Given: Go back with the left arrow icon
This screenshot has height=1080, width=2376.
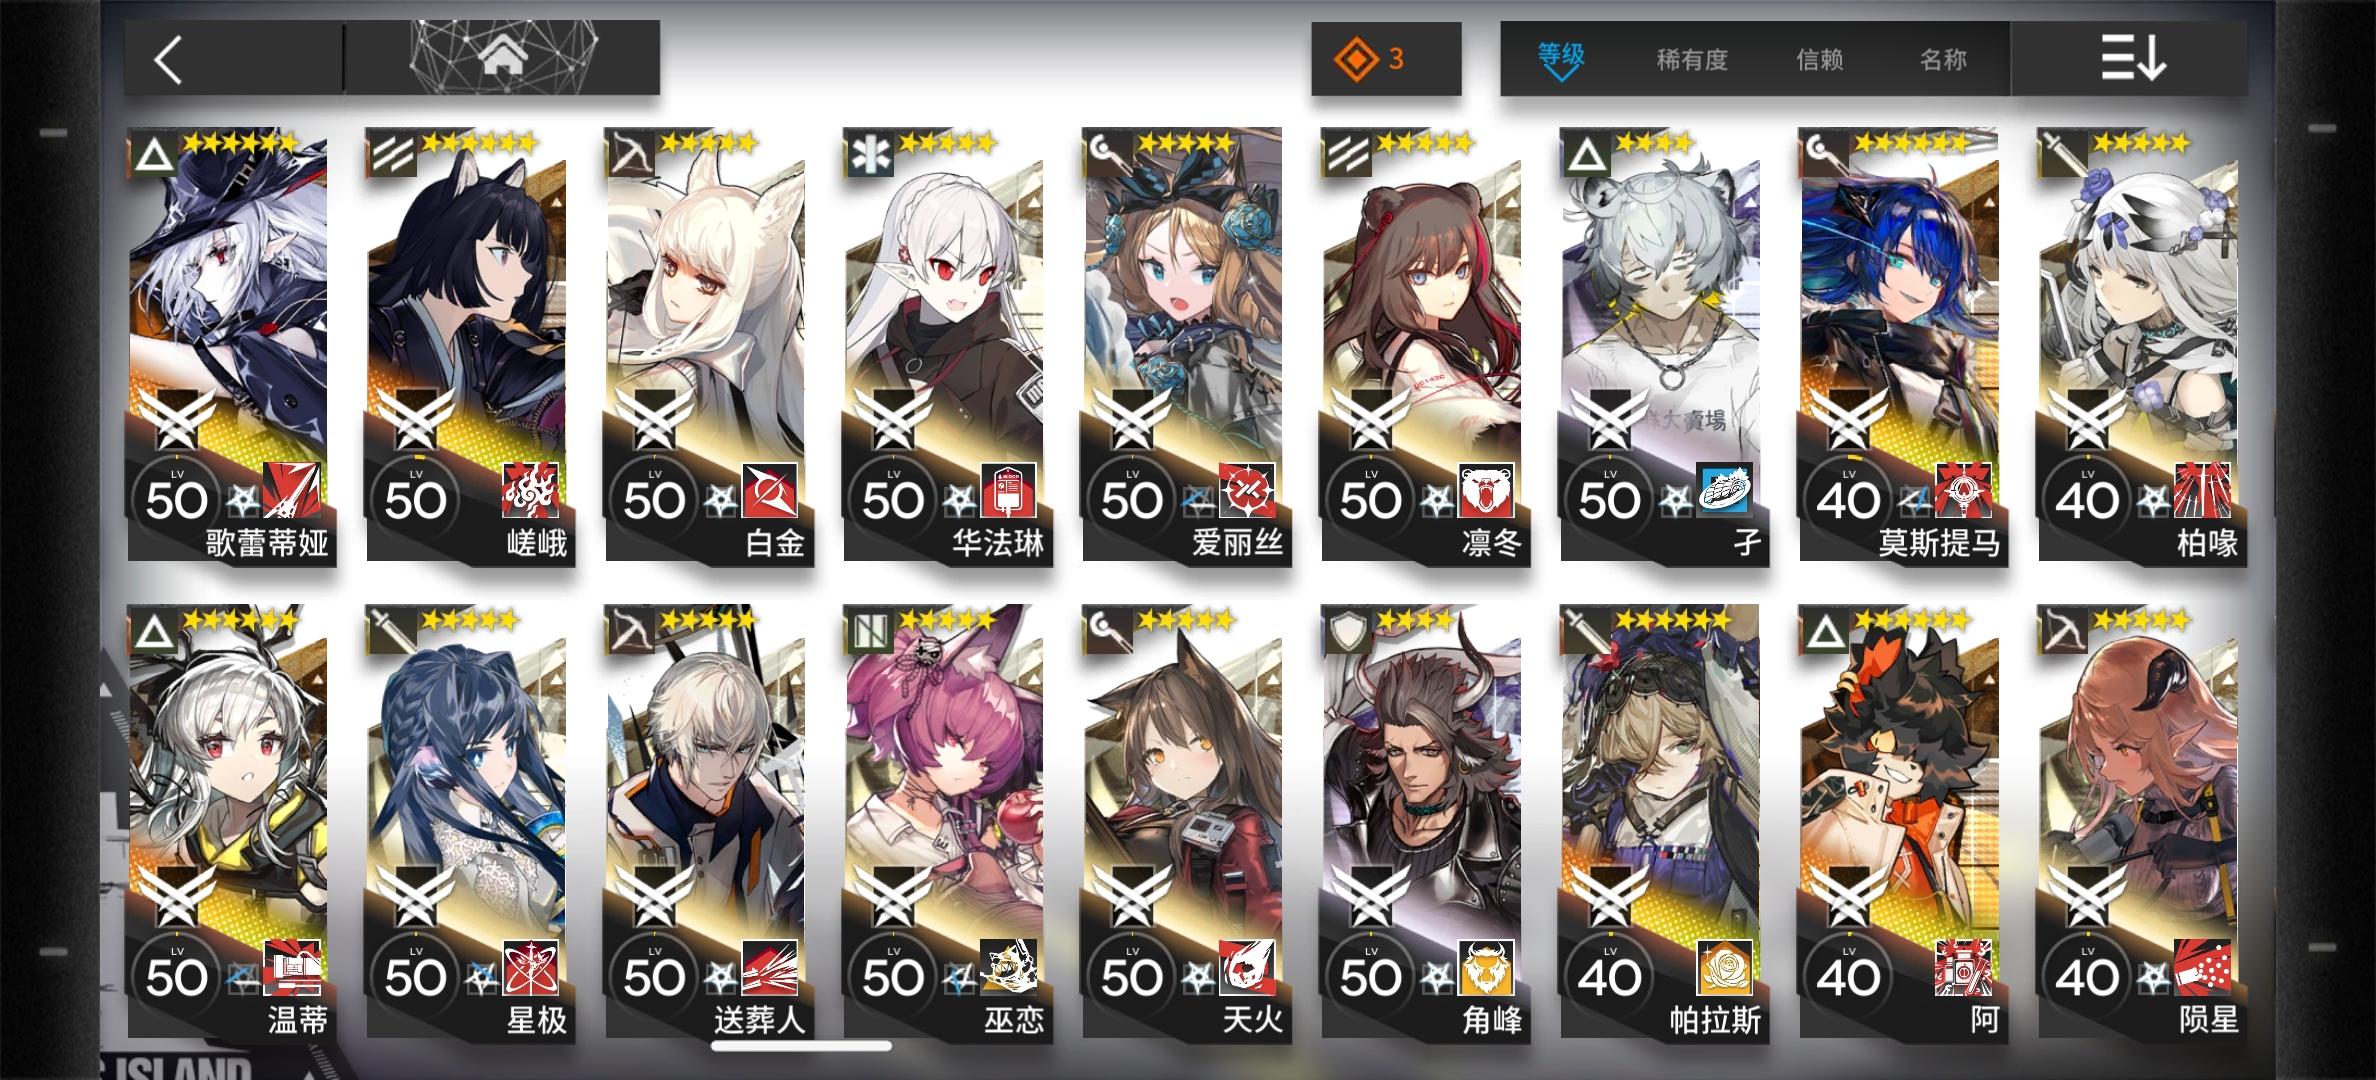Looking at the screenshot, I should [x=168, y=60].
